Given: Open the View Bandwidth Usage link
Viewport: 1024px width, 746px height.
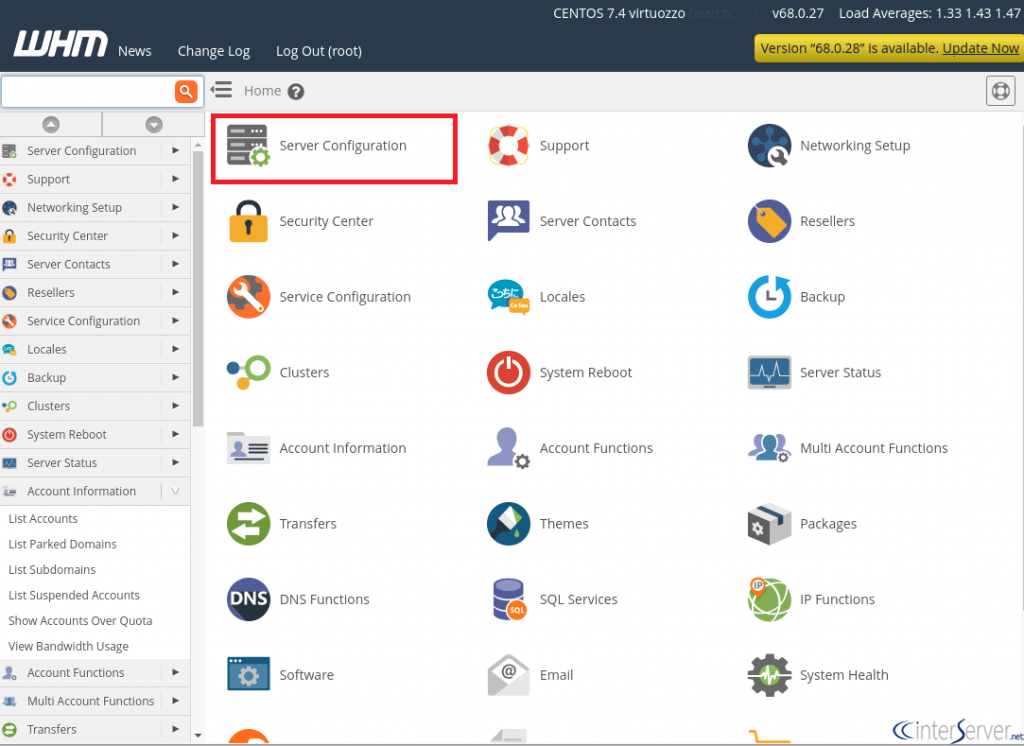Looking at the screenshot, I should 68,646.
